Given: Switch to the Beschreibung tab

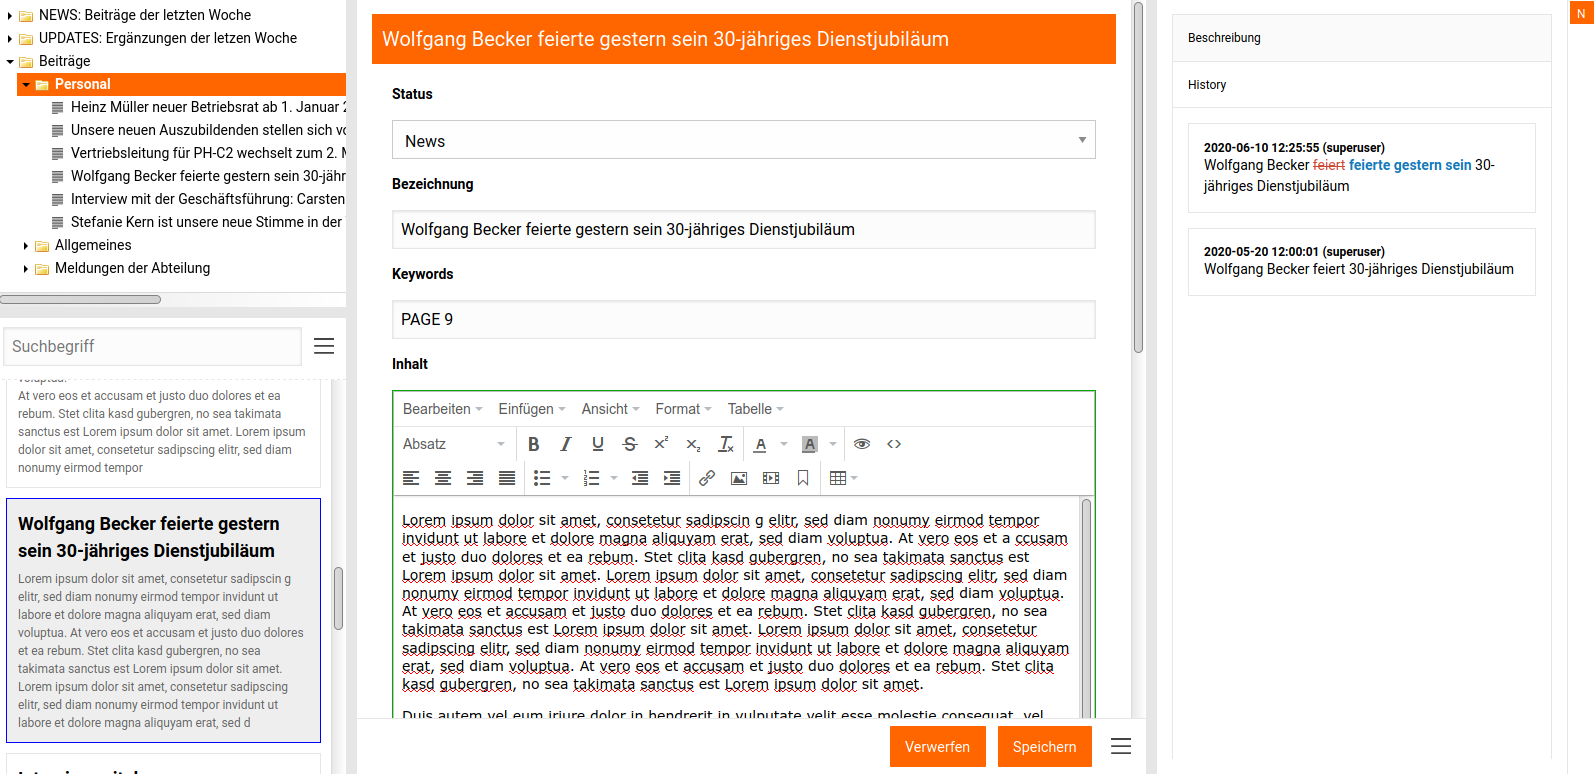Looking at the screenshot, I should coord(1224,38).
